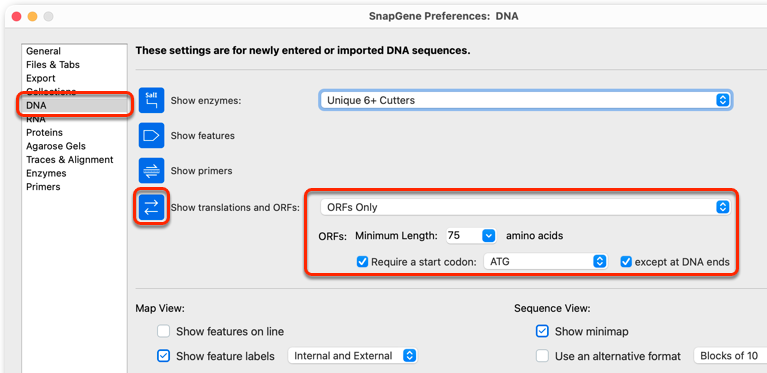Screen dimensions: 767x373
Task: Open the ATG start codon dropdown
Action: click(545, 262)
